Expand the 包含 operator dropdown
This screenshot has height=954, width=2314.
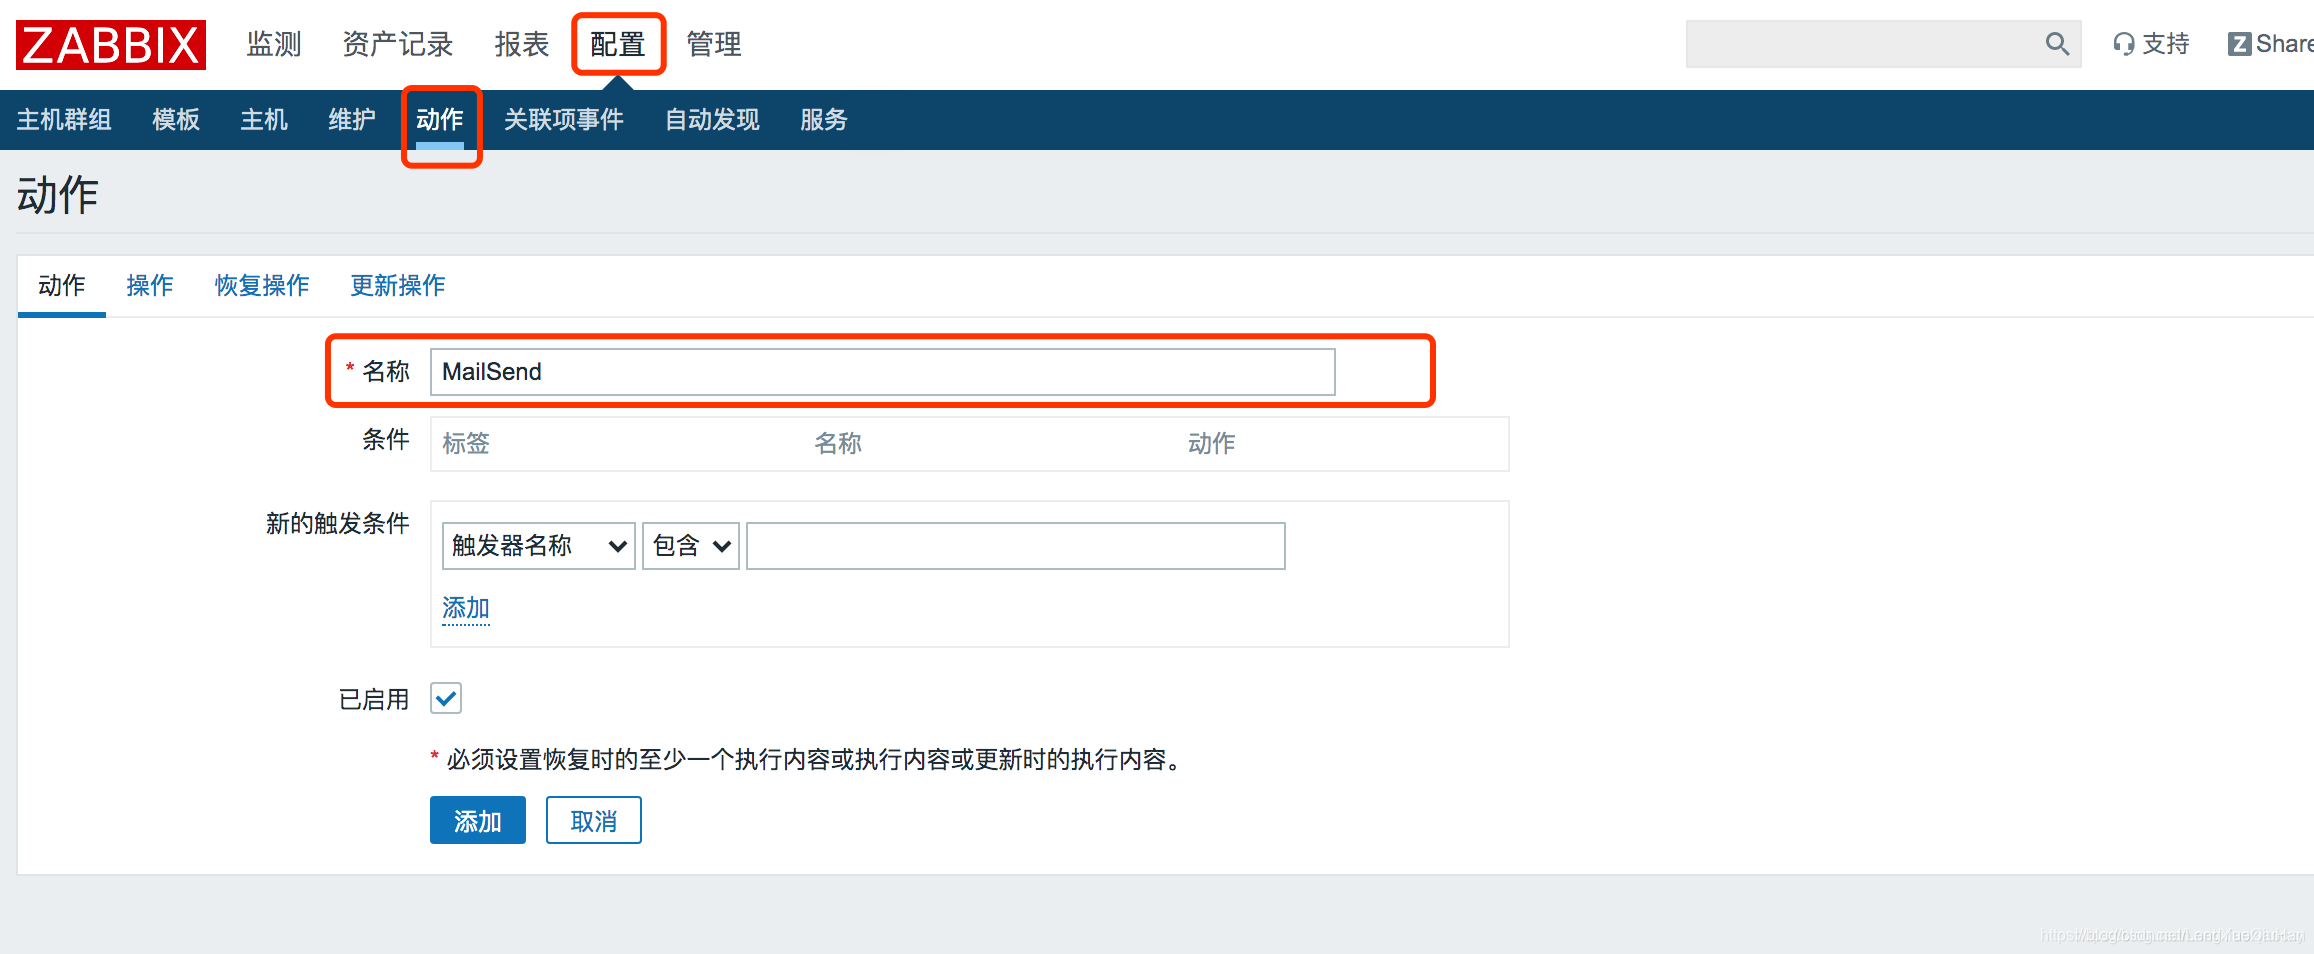click(x=690, y=546)
